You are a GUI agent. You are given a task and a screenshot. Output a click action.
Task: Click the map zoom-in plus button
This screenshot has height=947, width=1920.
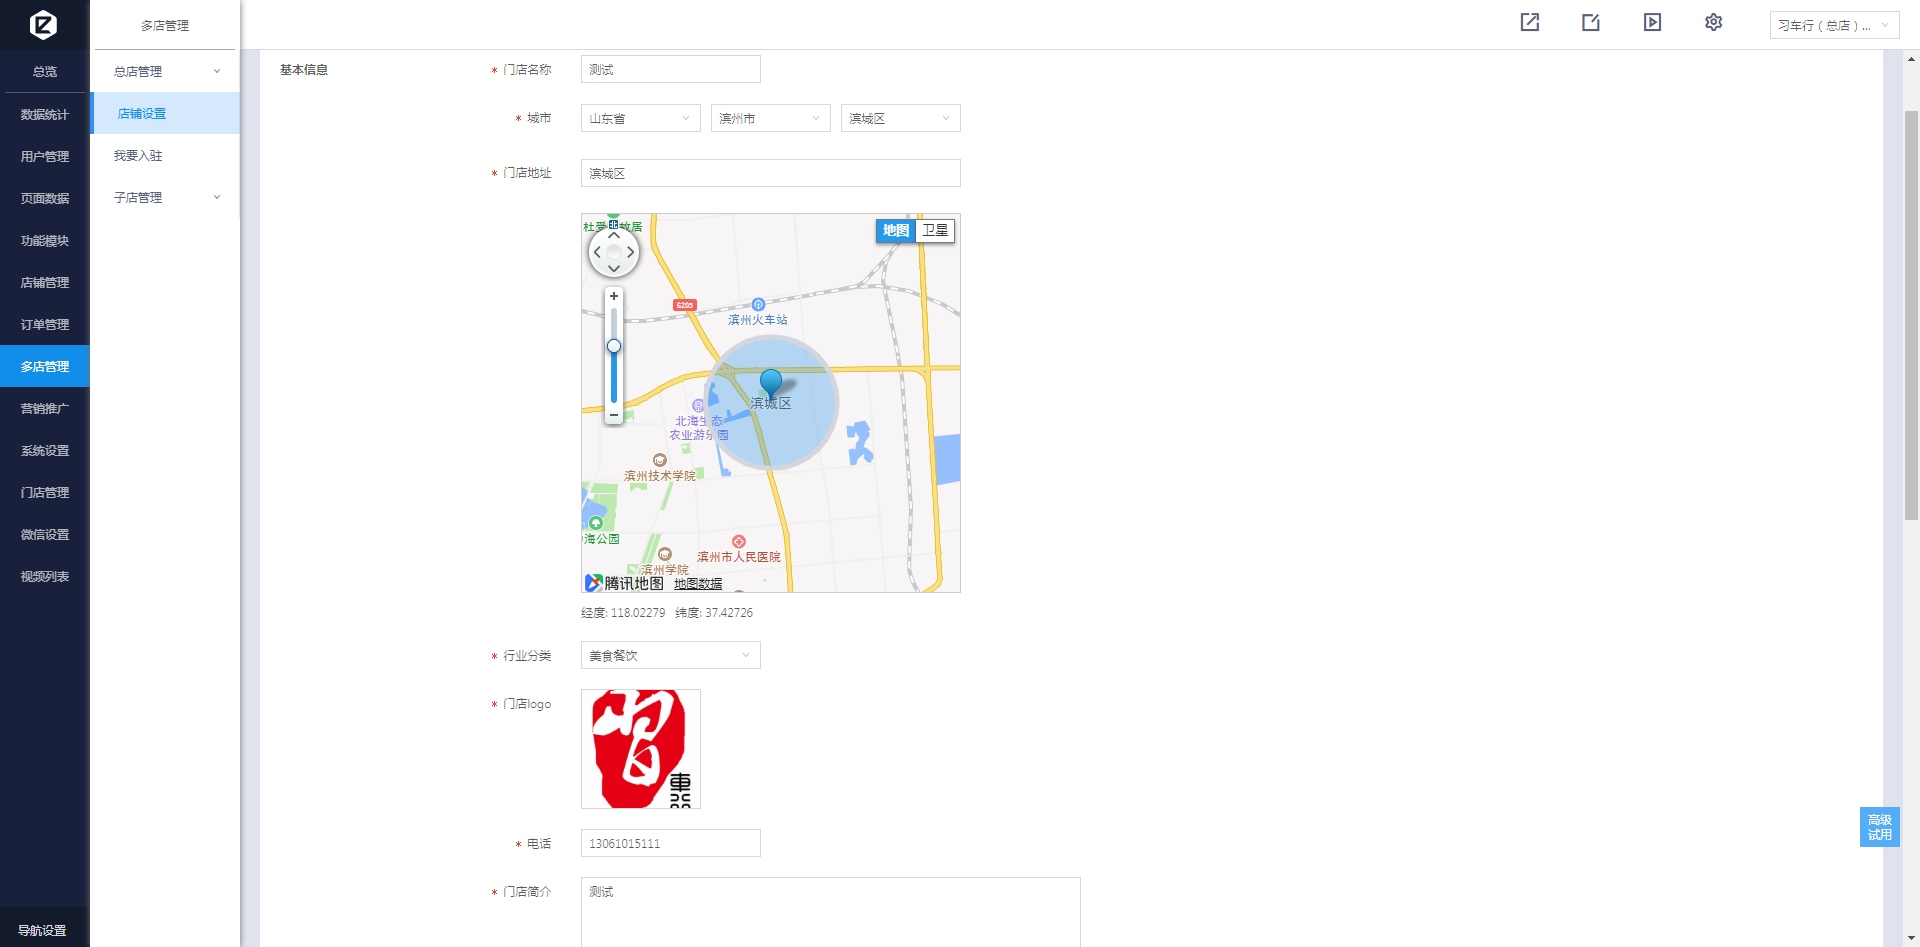614,296
